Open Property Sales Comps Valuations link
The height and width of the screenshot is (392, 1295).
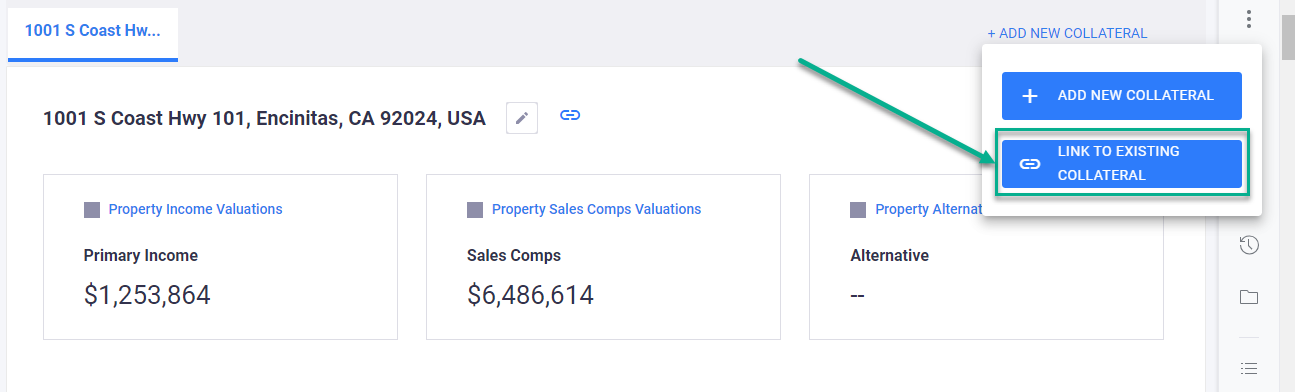click(x=596, y=209)
